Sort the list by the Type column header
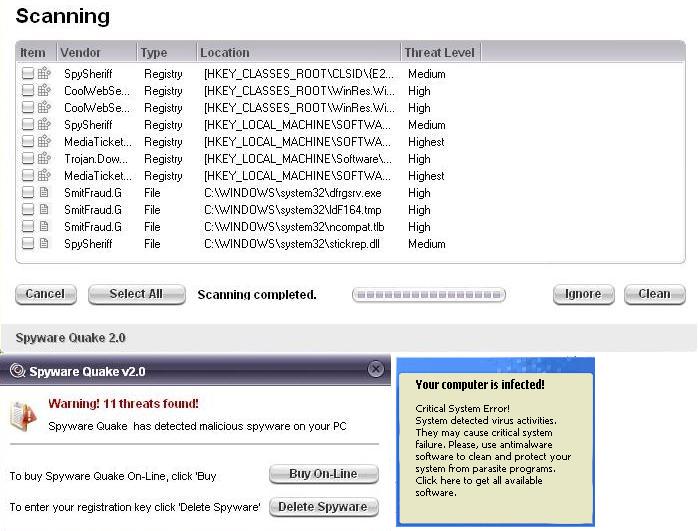 click(x=166, y=52)
